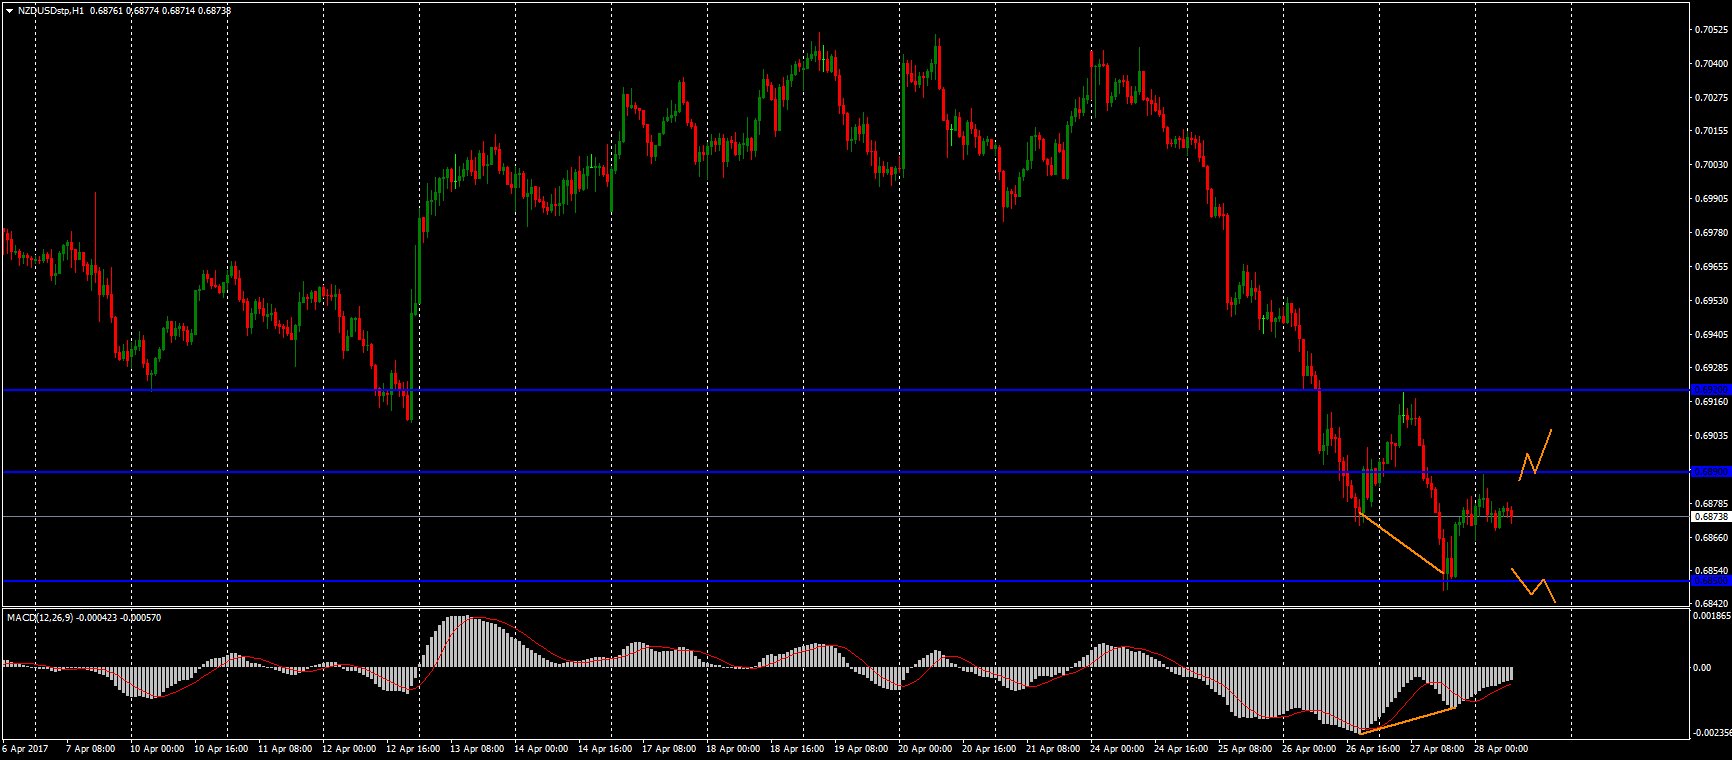Click the triangle arrow beside NZDUSDstp,H1
Screen dimensions: 1732x760
[9, 10]
